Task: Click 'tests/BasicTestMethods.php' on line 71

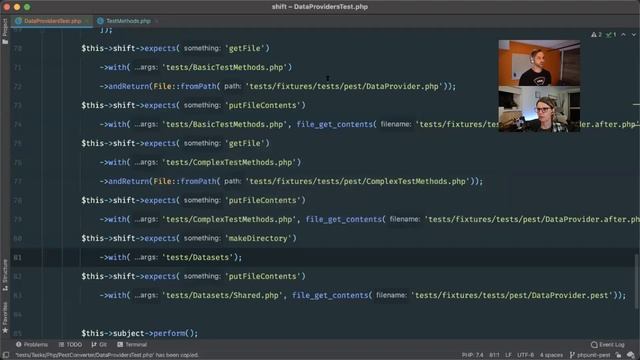Action: 225,67
